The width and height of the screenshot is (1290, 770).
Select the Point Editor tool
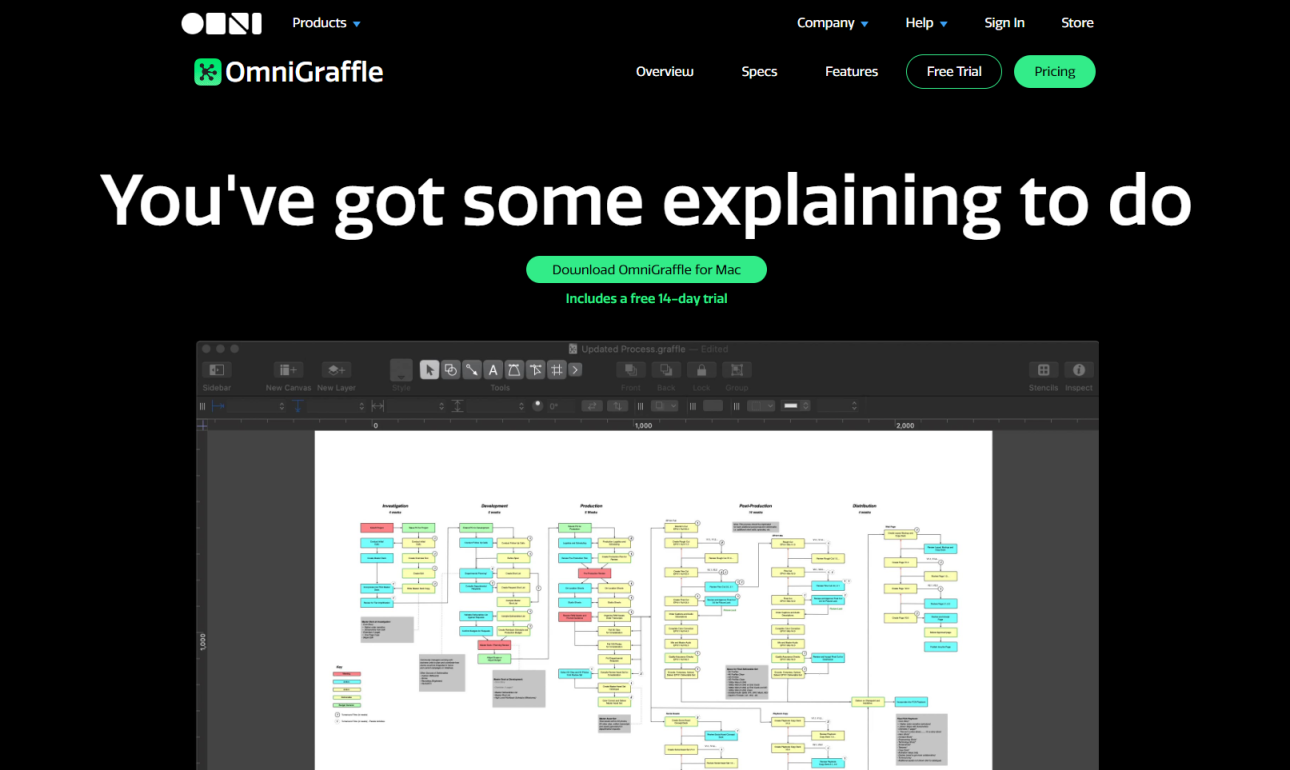(535, 370)
